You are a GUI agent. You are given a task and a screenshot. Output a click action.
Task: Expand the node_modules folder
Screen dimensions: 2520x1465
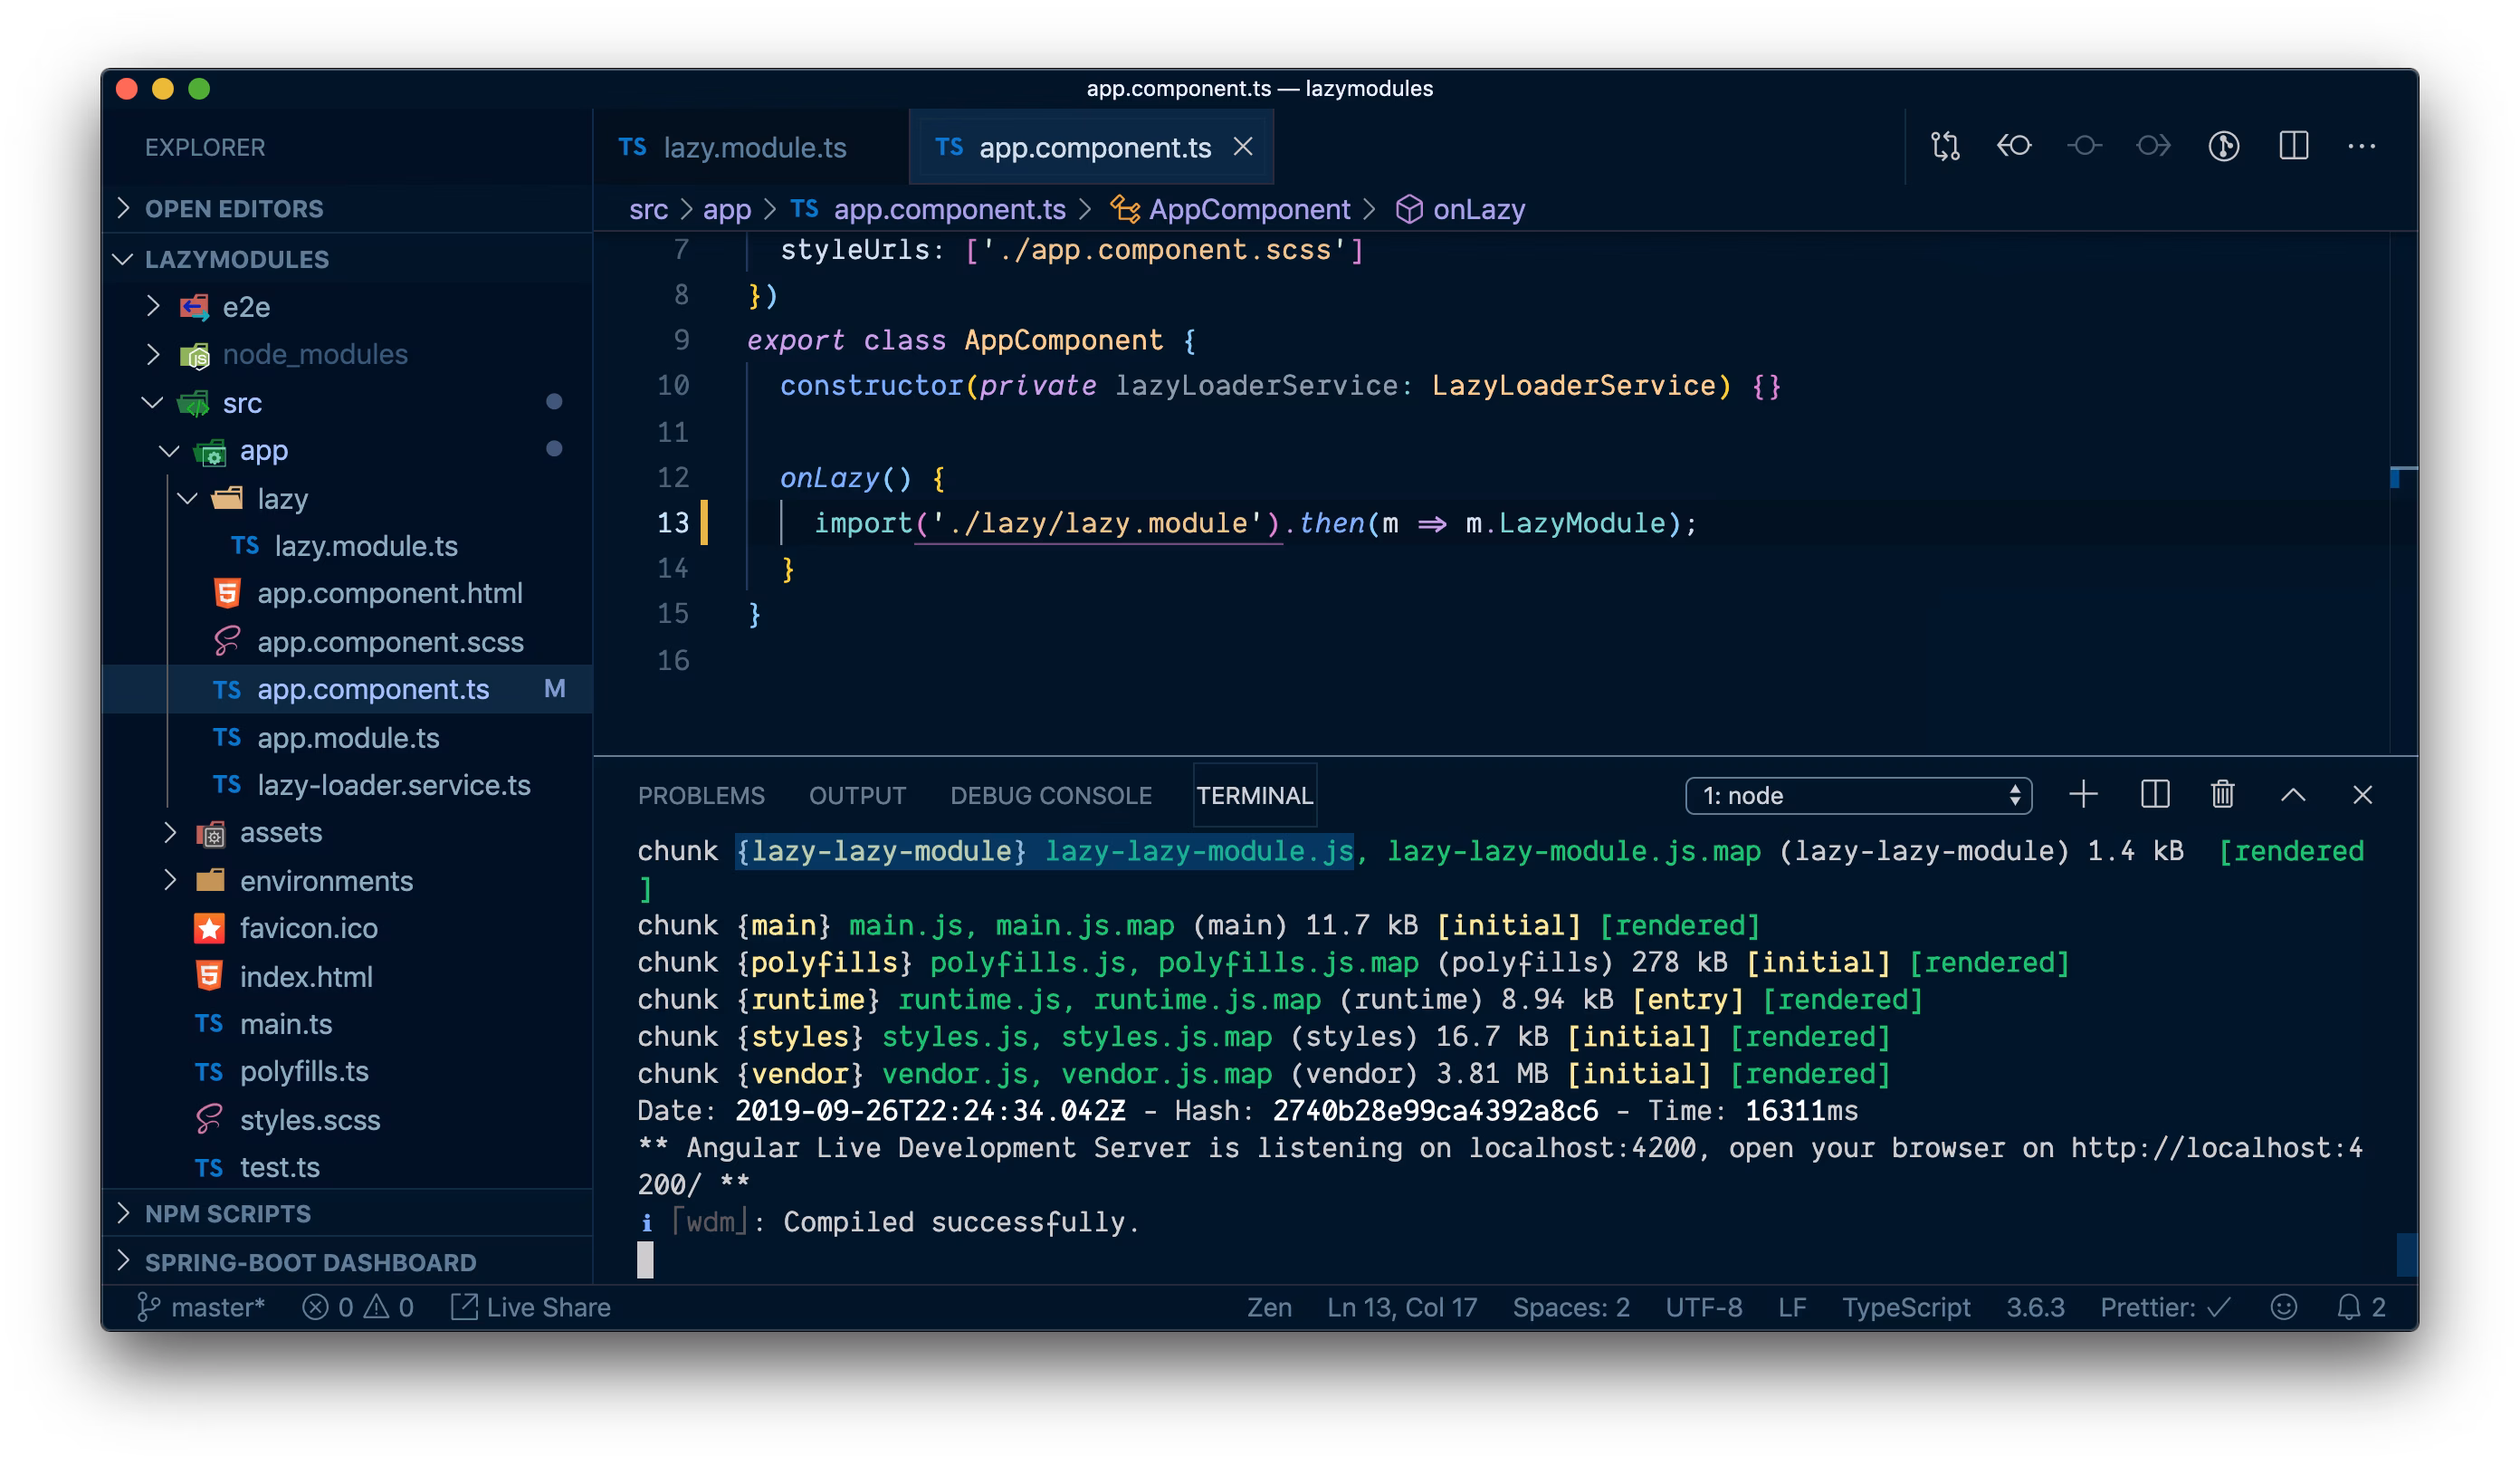(x=314, y=354)
